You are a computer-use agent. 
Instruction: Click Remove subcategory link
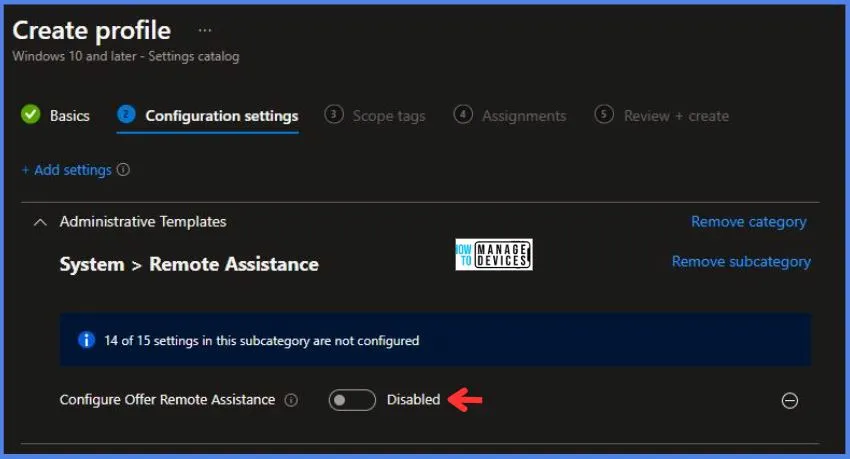click(741, 261)
